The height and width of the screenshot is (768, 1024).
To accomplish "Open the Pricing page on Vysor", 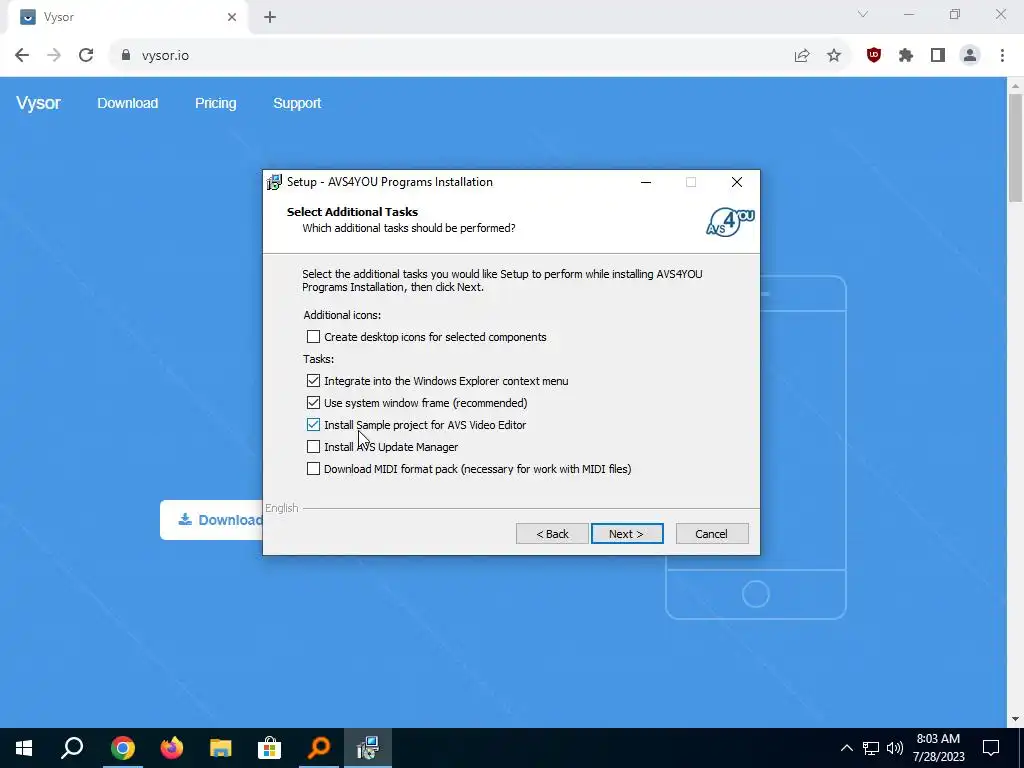I will click(216, 103).
